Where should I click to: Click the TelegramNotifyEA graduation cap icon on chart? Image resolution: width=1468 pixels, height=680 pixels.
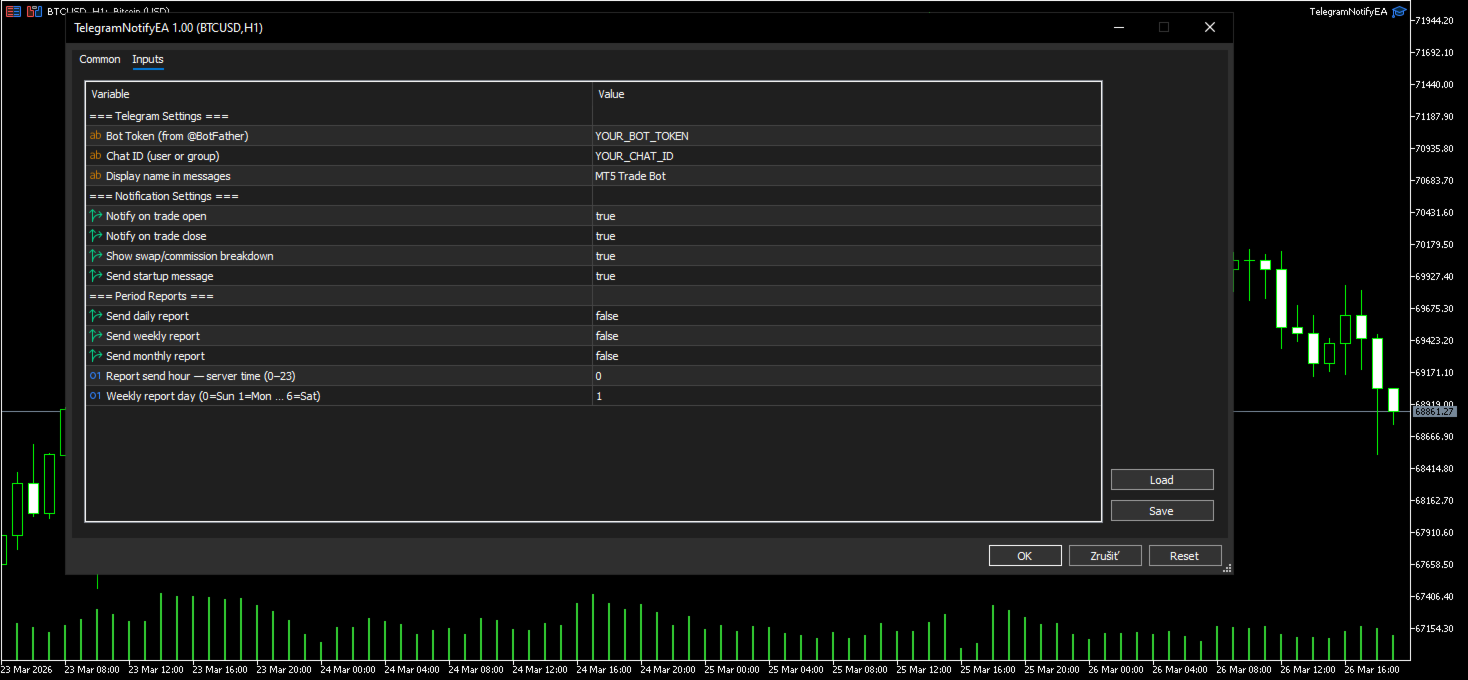pyautogui.click(x=1399, y=11)
